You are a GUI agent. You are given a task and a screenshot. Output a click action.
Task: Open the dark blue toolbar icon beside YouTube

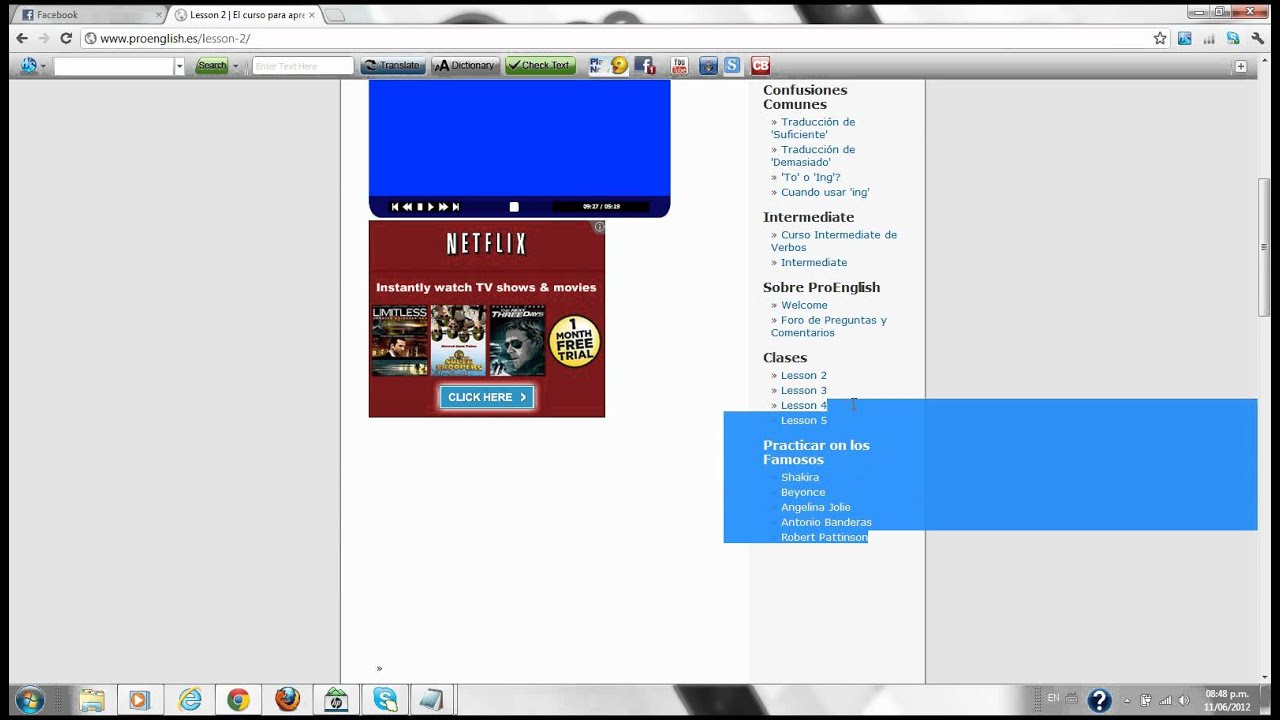[708, 66]
